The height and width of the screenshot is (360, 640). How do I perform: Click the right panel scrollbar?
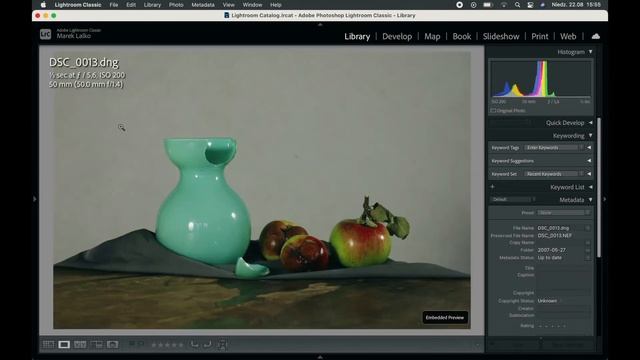pyautogui.click(x=599, y=188)
